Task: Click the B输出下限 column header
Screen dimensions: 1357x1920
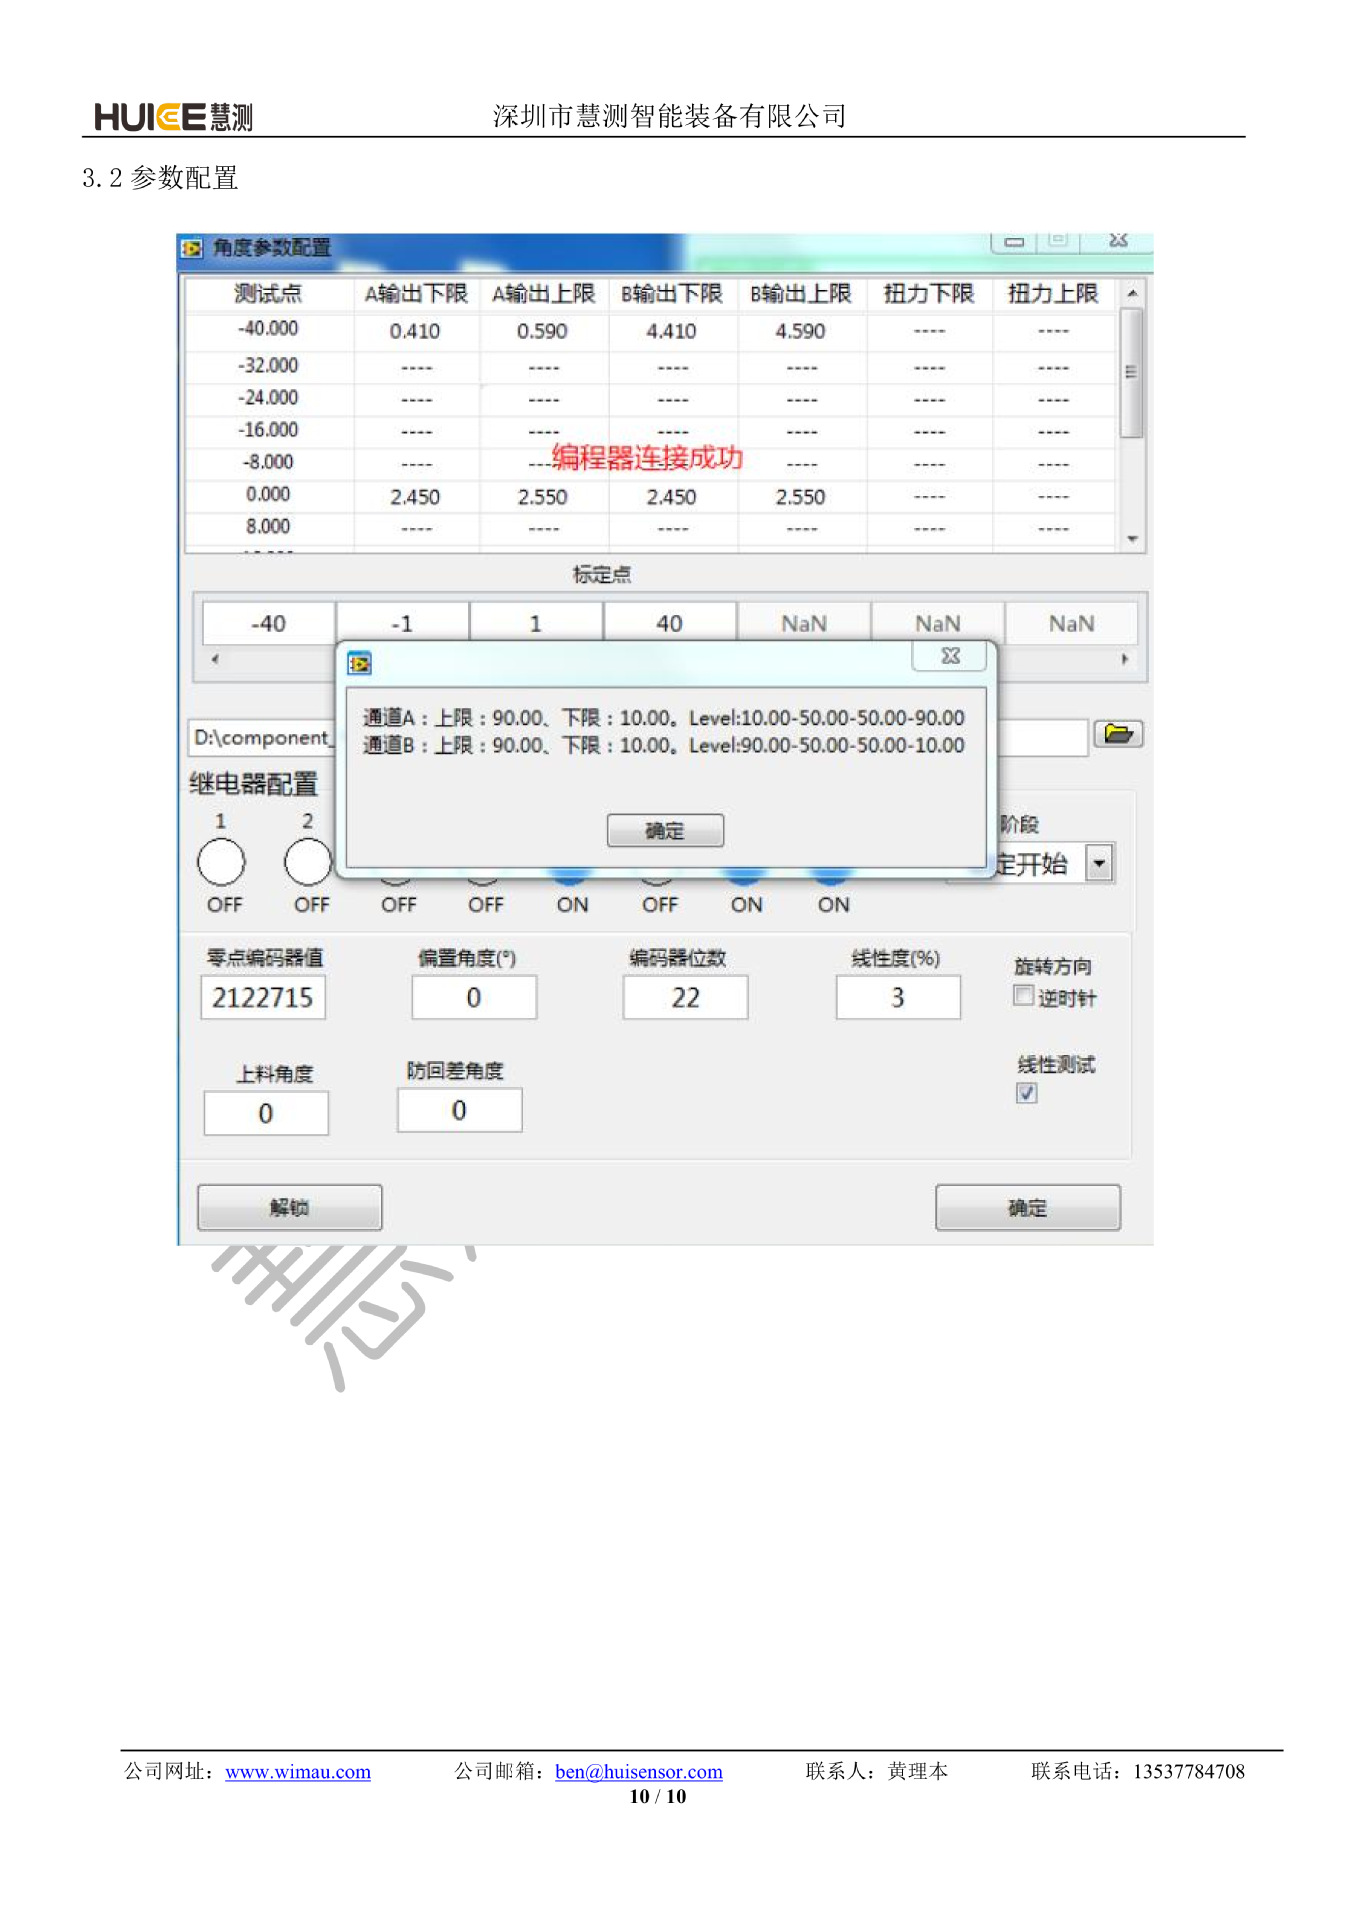Action: click(x=672, y=294)
